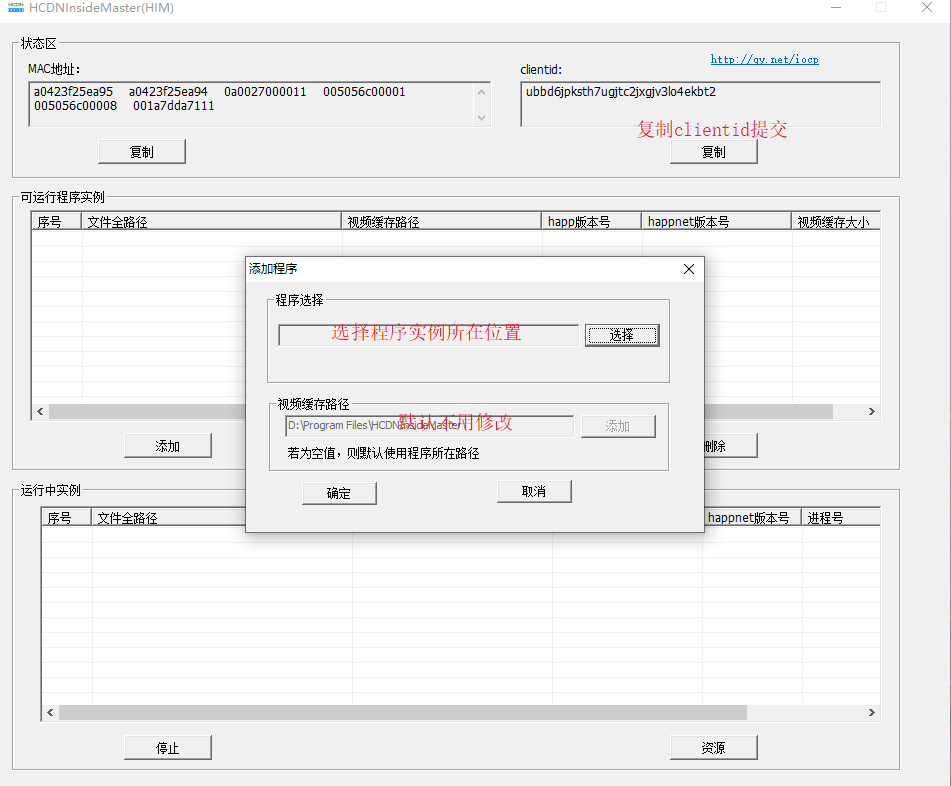Image resolution: width=951 pixels, height=786 pixels.
Task: Click the text 若为空值，则默认使用程序所在路径
Action: (x=383, y=454)
